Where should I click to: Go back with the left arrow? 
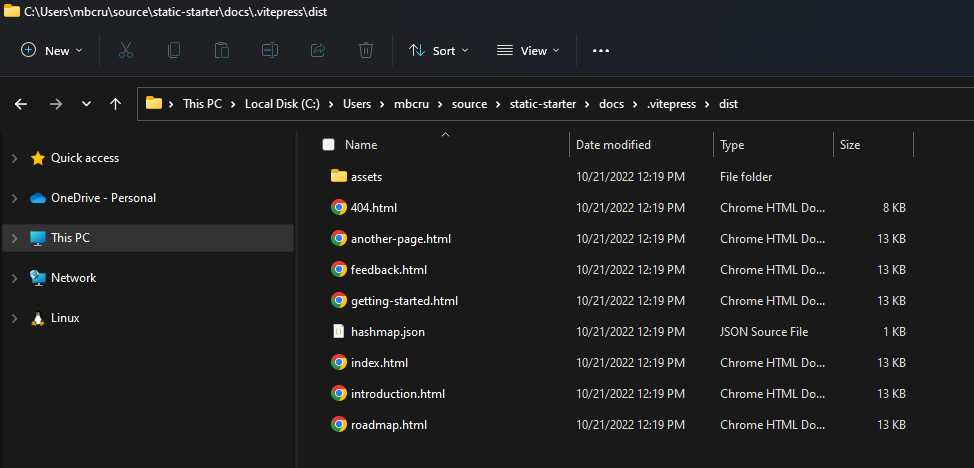(x=21, y=104)
